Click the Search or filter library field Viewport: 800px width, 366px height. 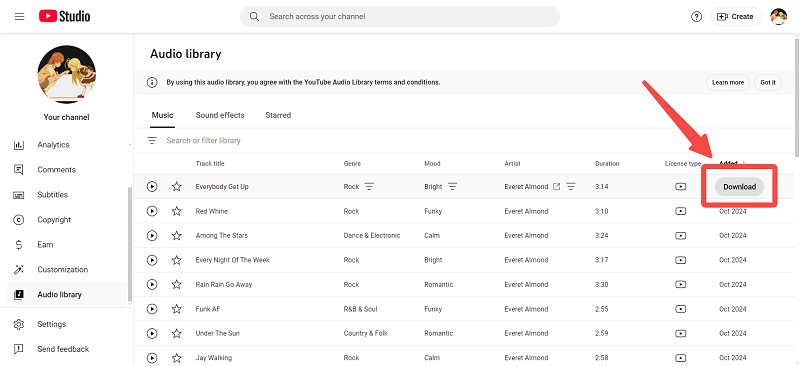[203, 140]
